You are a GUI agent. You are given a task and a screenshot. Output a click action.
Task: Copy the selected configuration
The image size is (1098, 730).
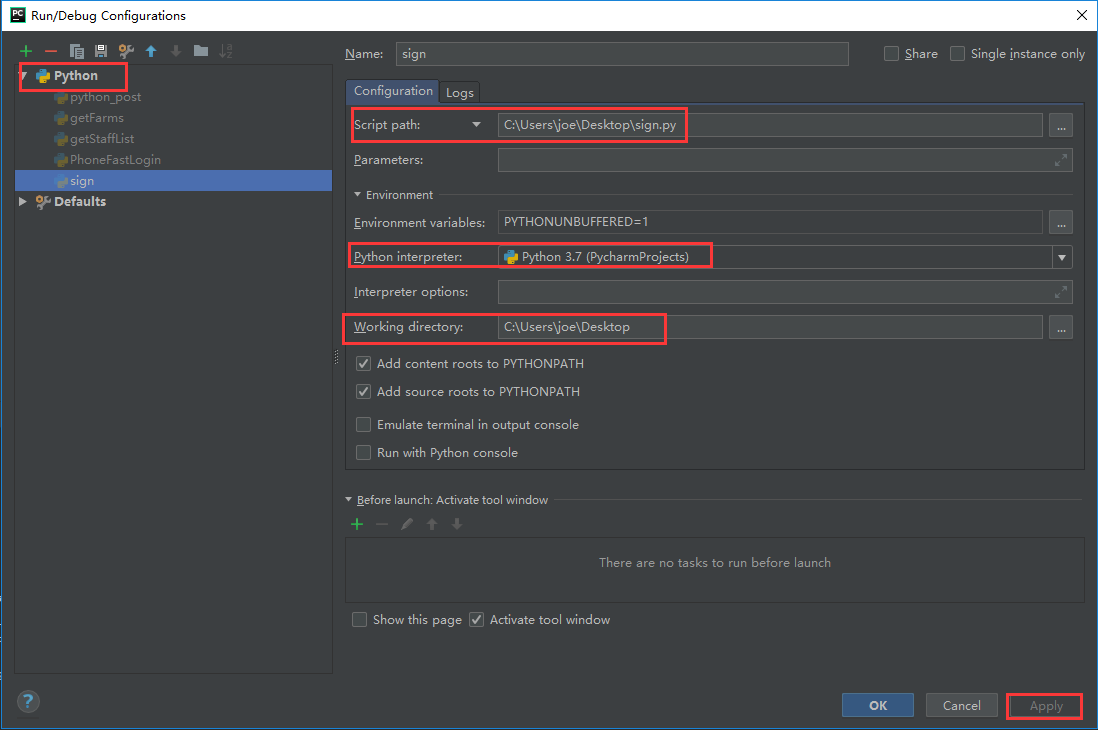tap(76, 51)
